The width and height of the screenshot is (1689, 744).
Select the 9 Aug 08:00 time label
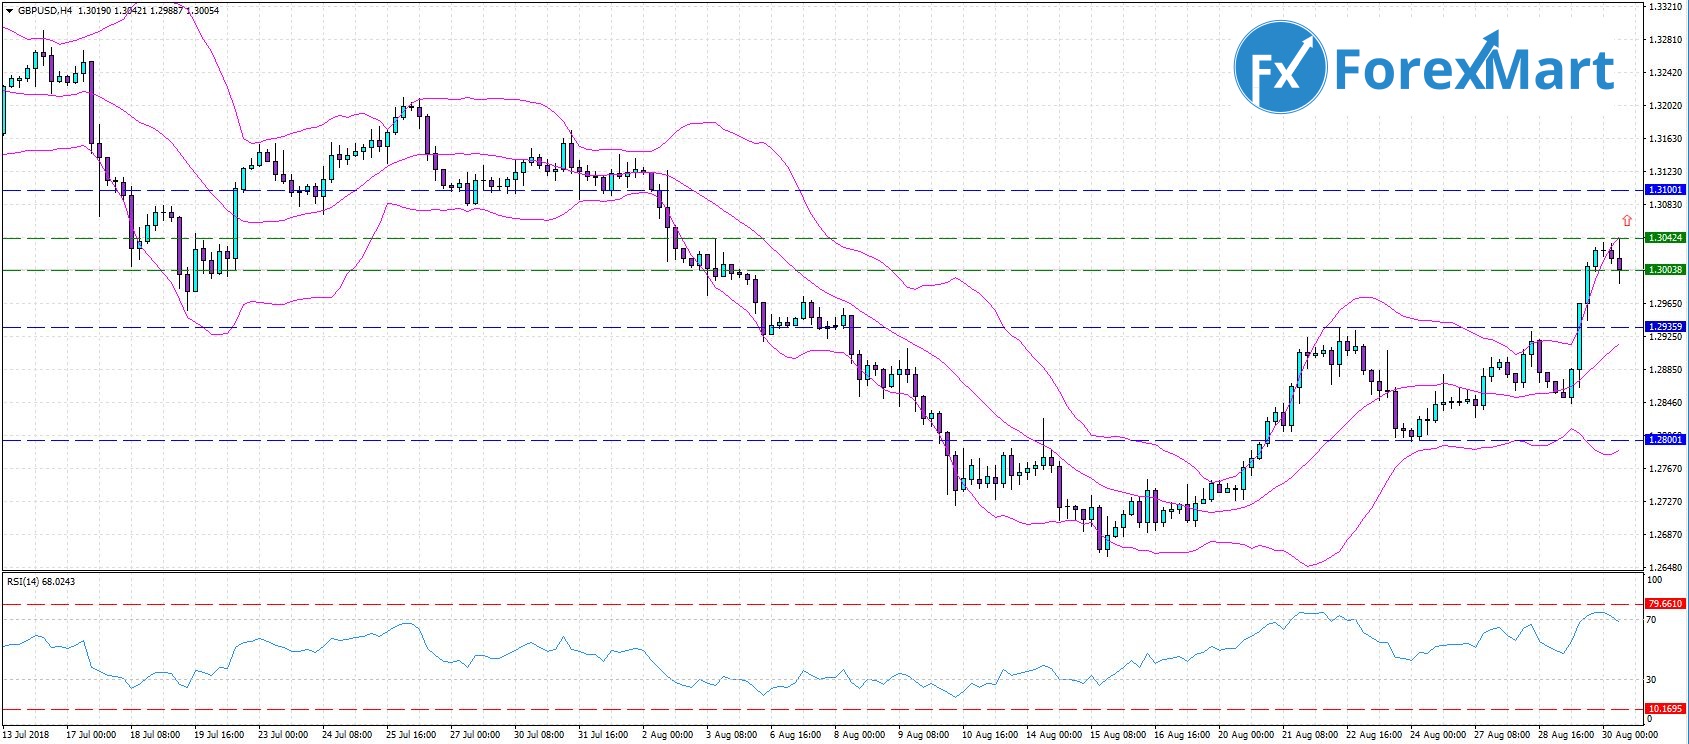[923, 735]
